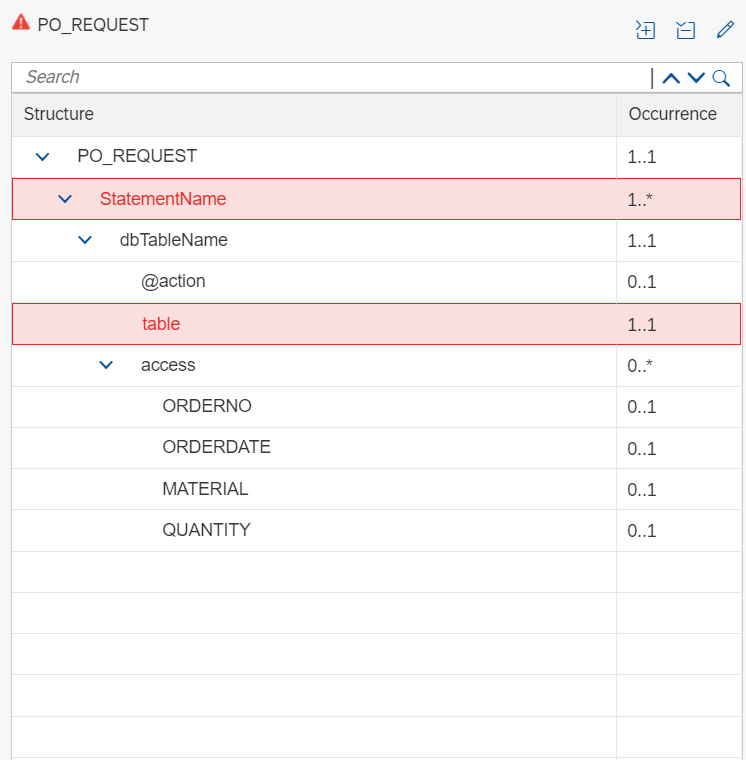Screen dimensions: 746x760
Task: Select the MATERIAL field
Action: (x=205, y=489)
